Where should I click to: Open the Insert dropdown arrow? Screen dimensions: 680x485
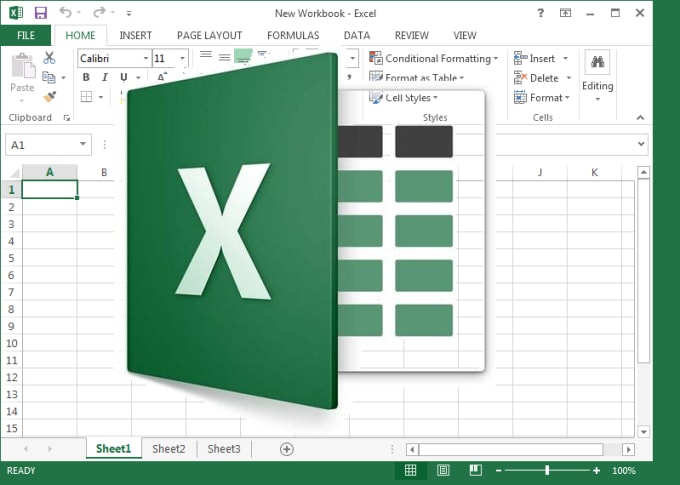click(x=566, y=59)
